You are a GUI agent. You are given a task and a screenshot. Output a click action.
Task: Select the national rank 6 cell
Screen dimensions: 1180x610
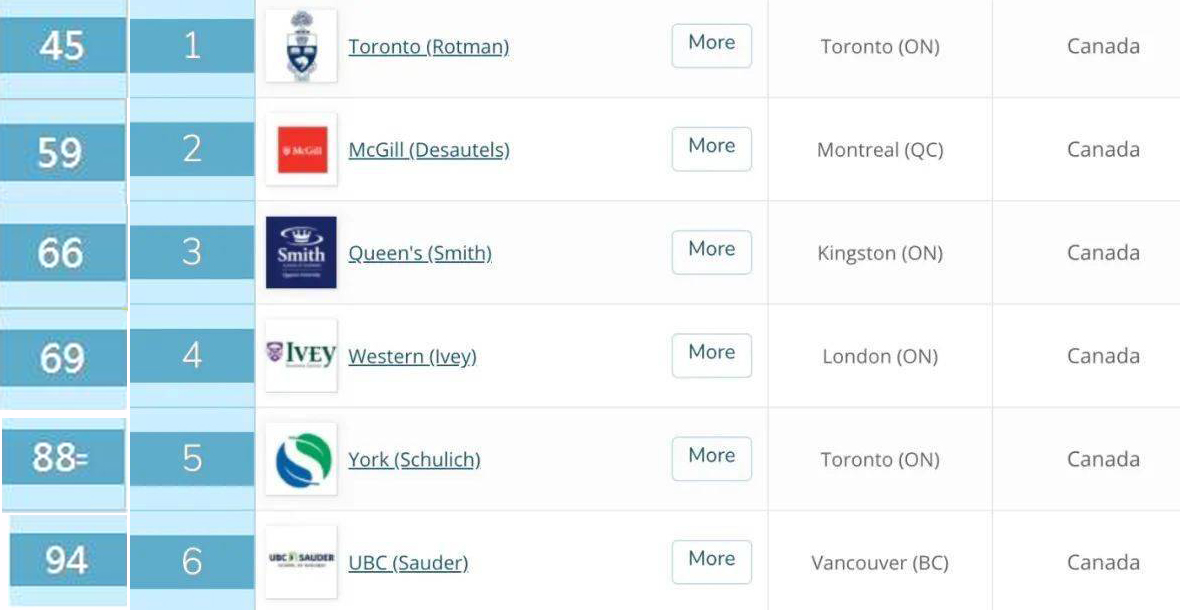(192, 562)
